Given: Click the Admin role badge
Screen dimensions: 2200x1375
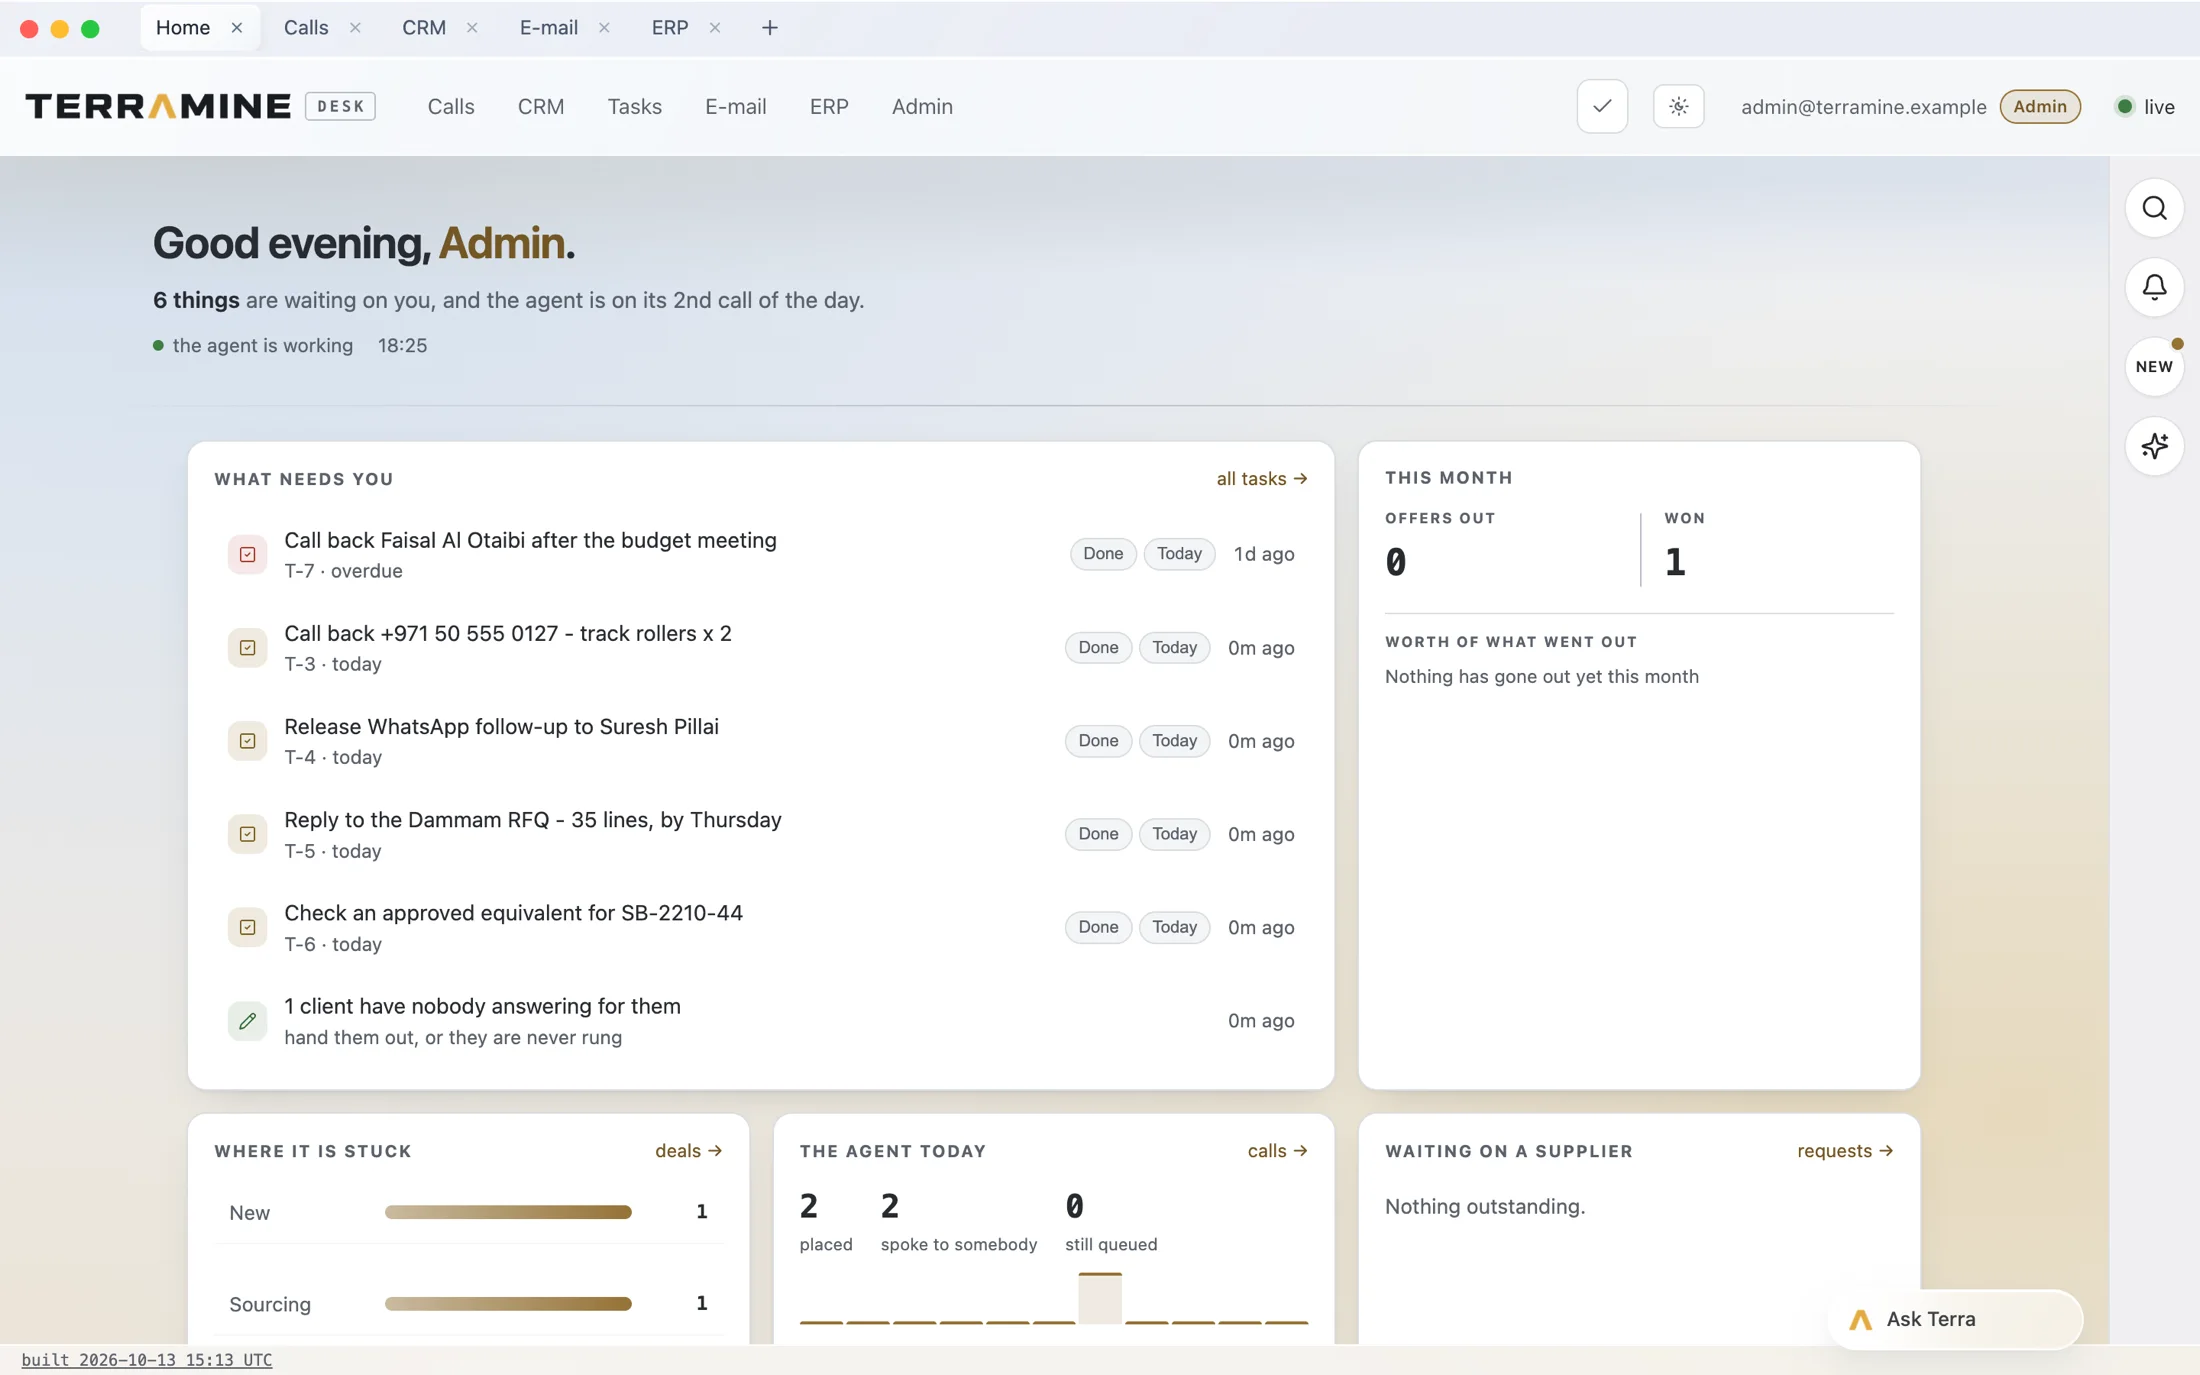Looking at the screenshot, I should pyautogui.click(x=2040, y=106).
